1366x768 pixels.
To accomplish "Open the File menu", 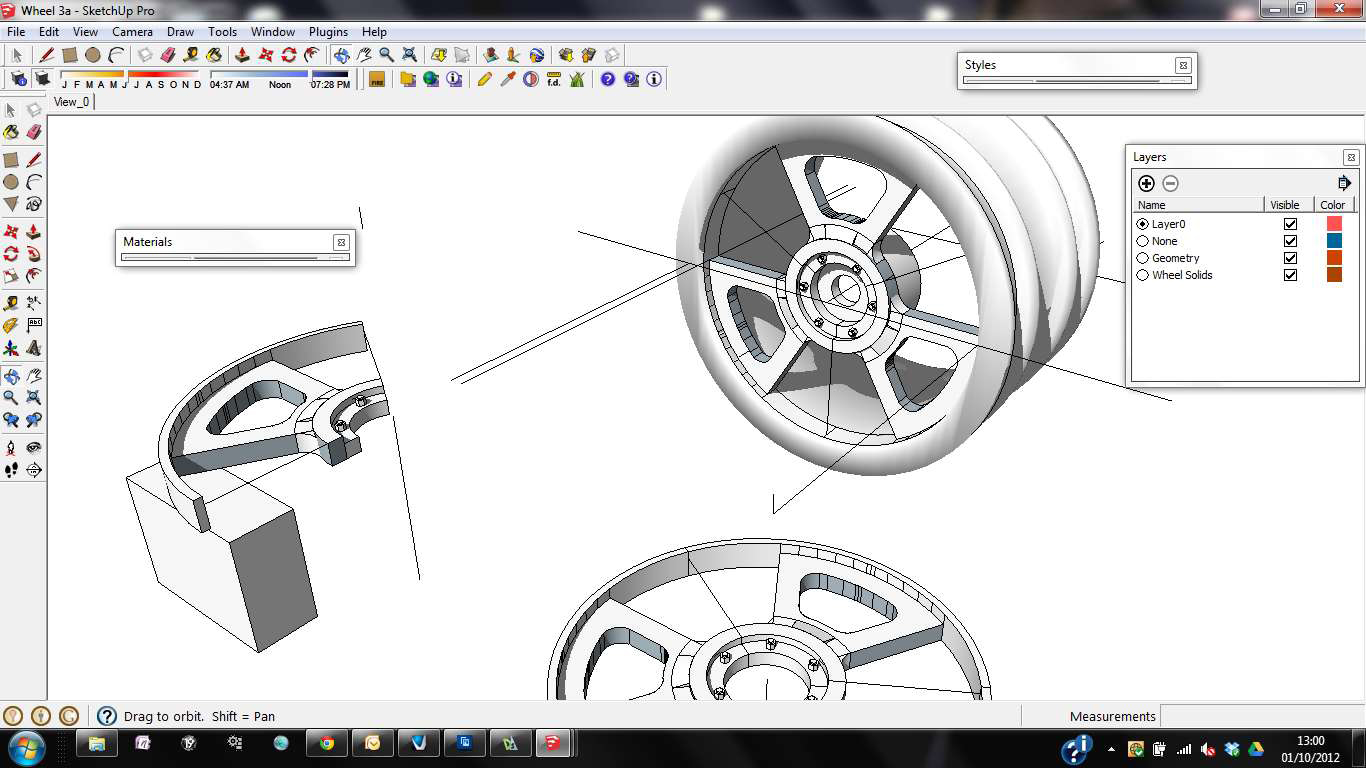I will (16, 32).
